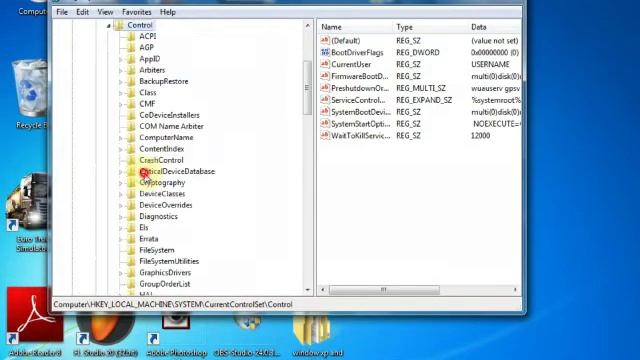Select the CriticalDeviceDatabase key label
This screenshot has width=640, height=360.
click(x=177, y=171)
